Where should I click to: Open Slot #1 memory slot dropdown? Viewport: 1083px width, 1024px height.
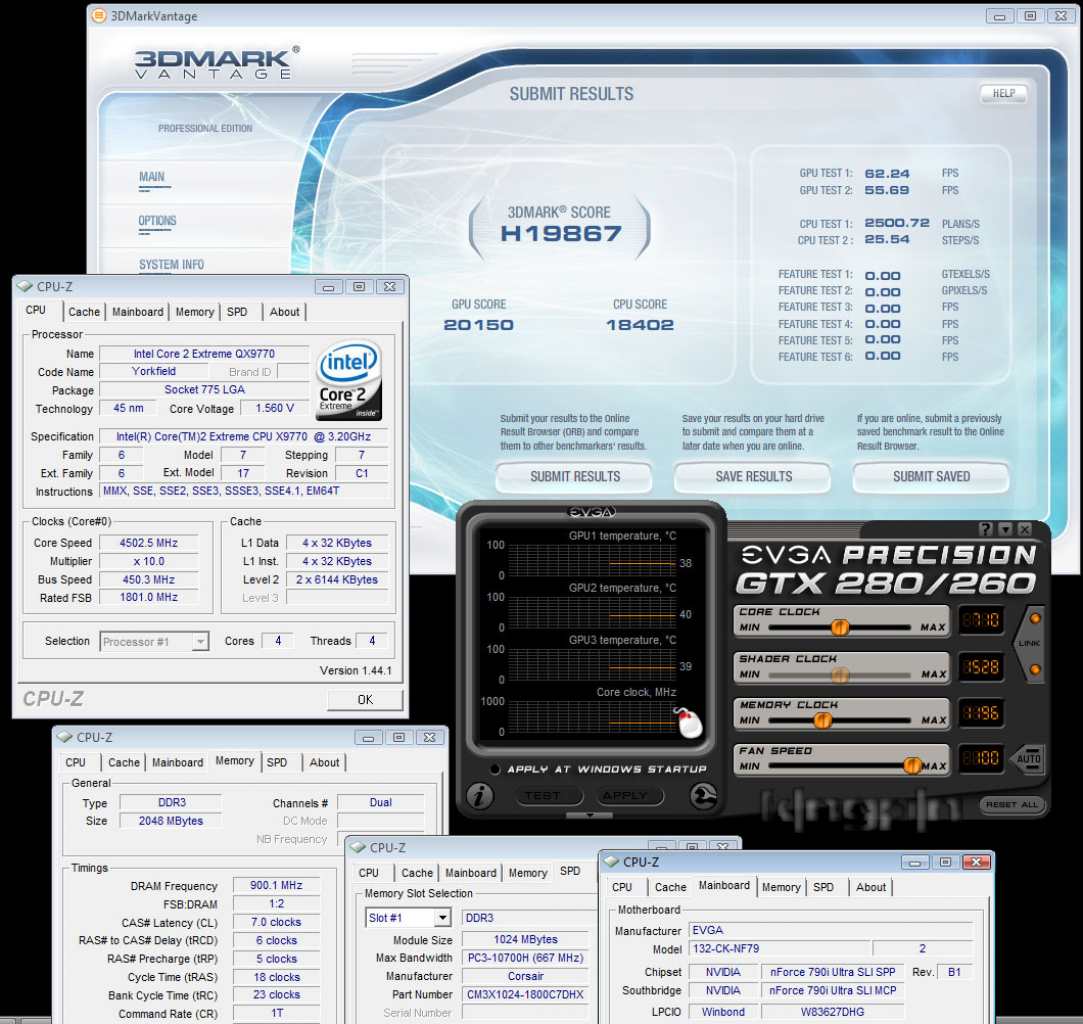pos(442,918)
